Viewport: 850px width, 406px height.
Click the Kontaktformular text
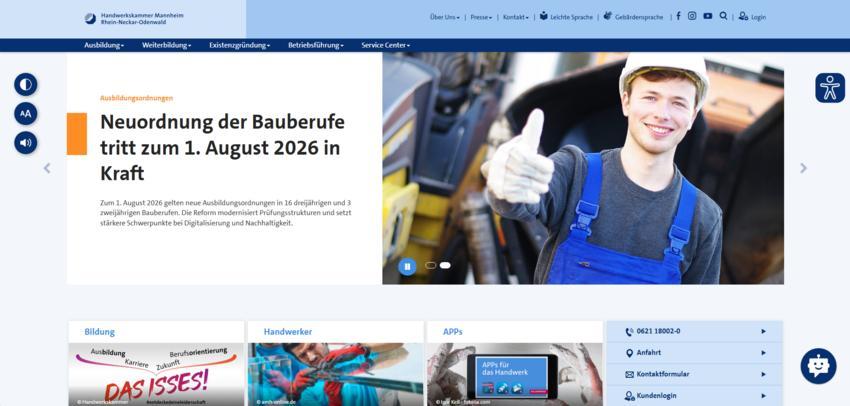point(662,375)
